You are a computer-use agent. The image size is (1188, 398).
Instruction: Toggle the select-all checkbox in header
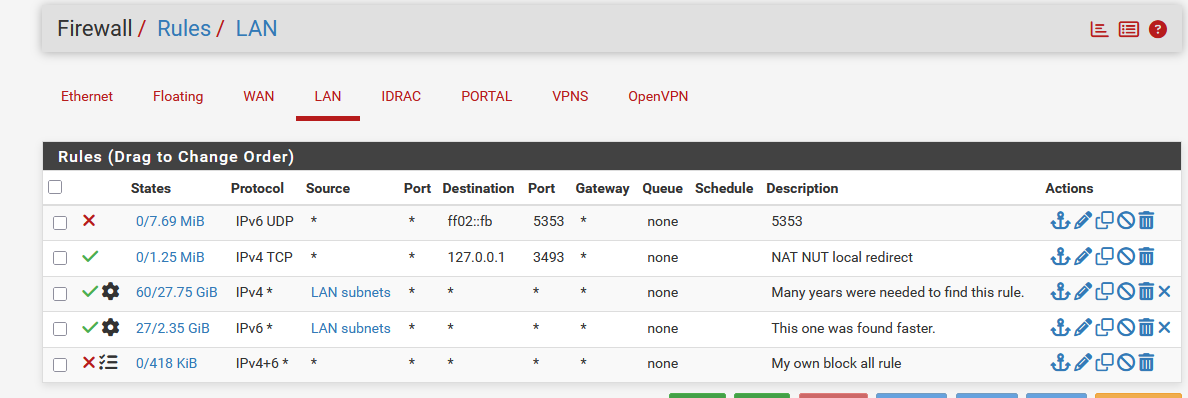(55, 186)
